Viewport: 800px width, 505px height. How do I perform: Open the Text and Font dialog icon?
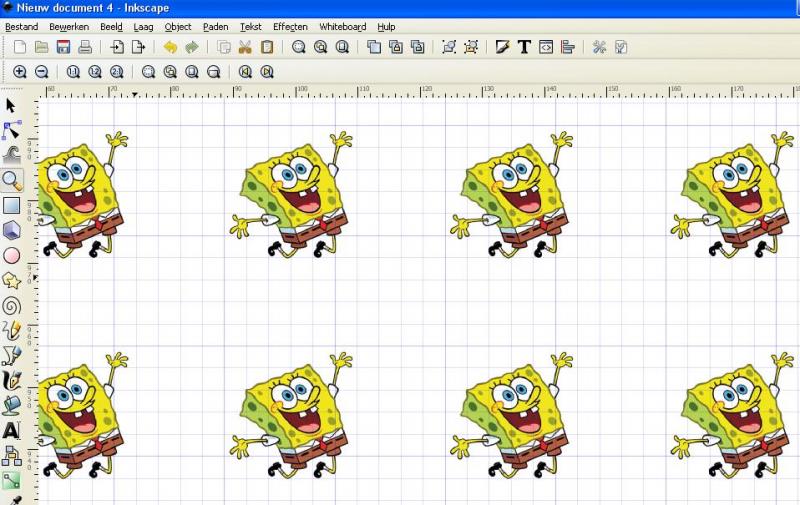(x=524, y=47)
